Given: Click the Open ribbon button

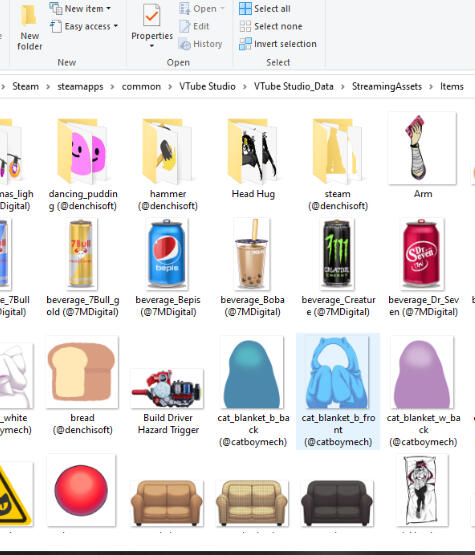Looking at the screenshot, I should (x=198, y=8).
